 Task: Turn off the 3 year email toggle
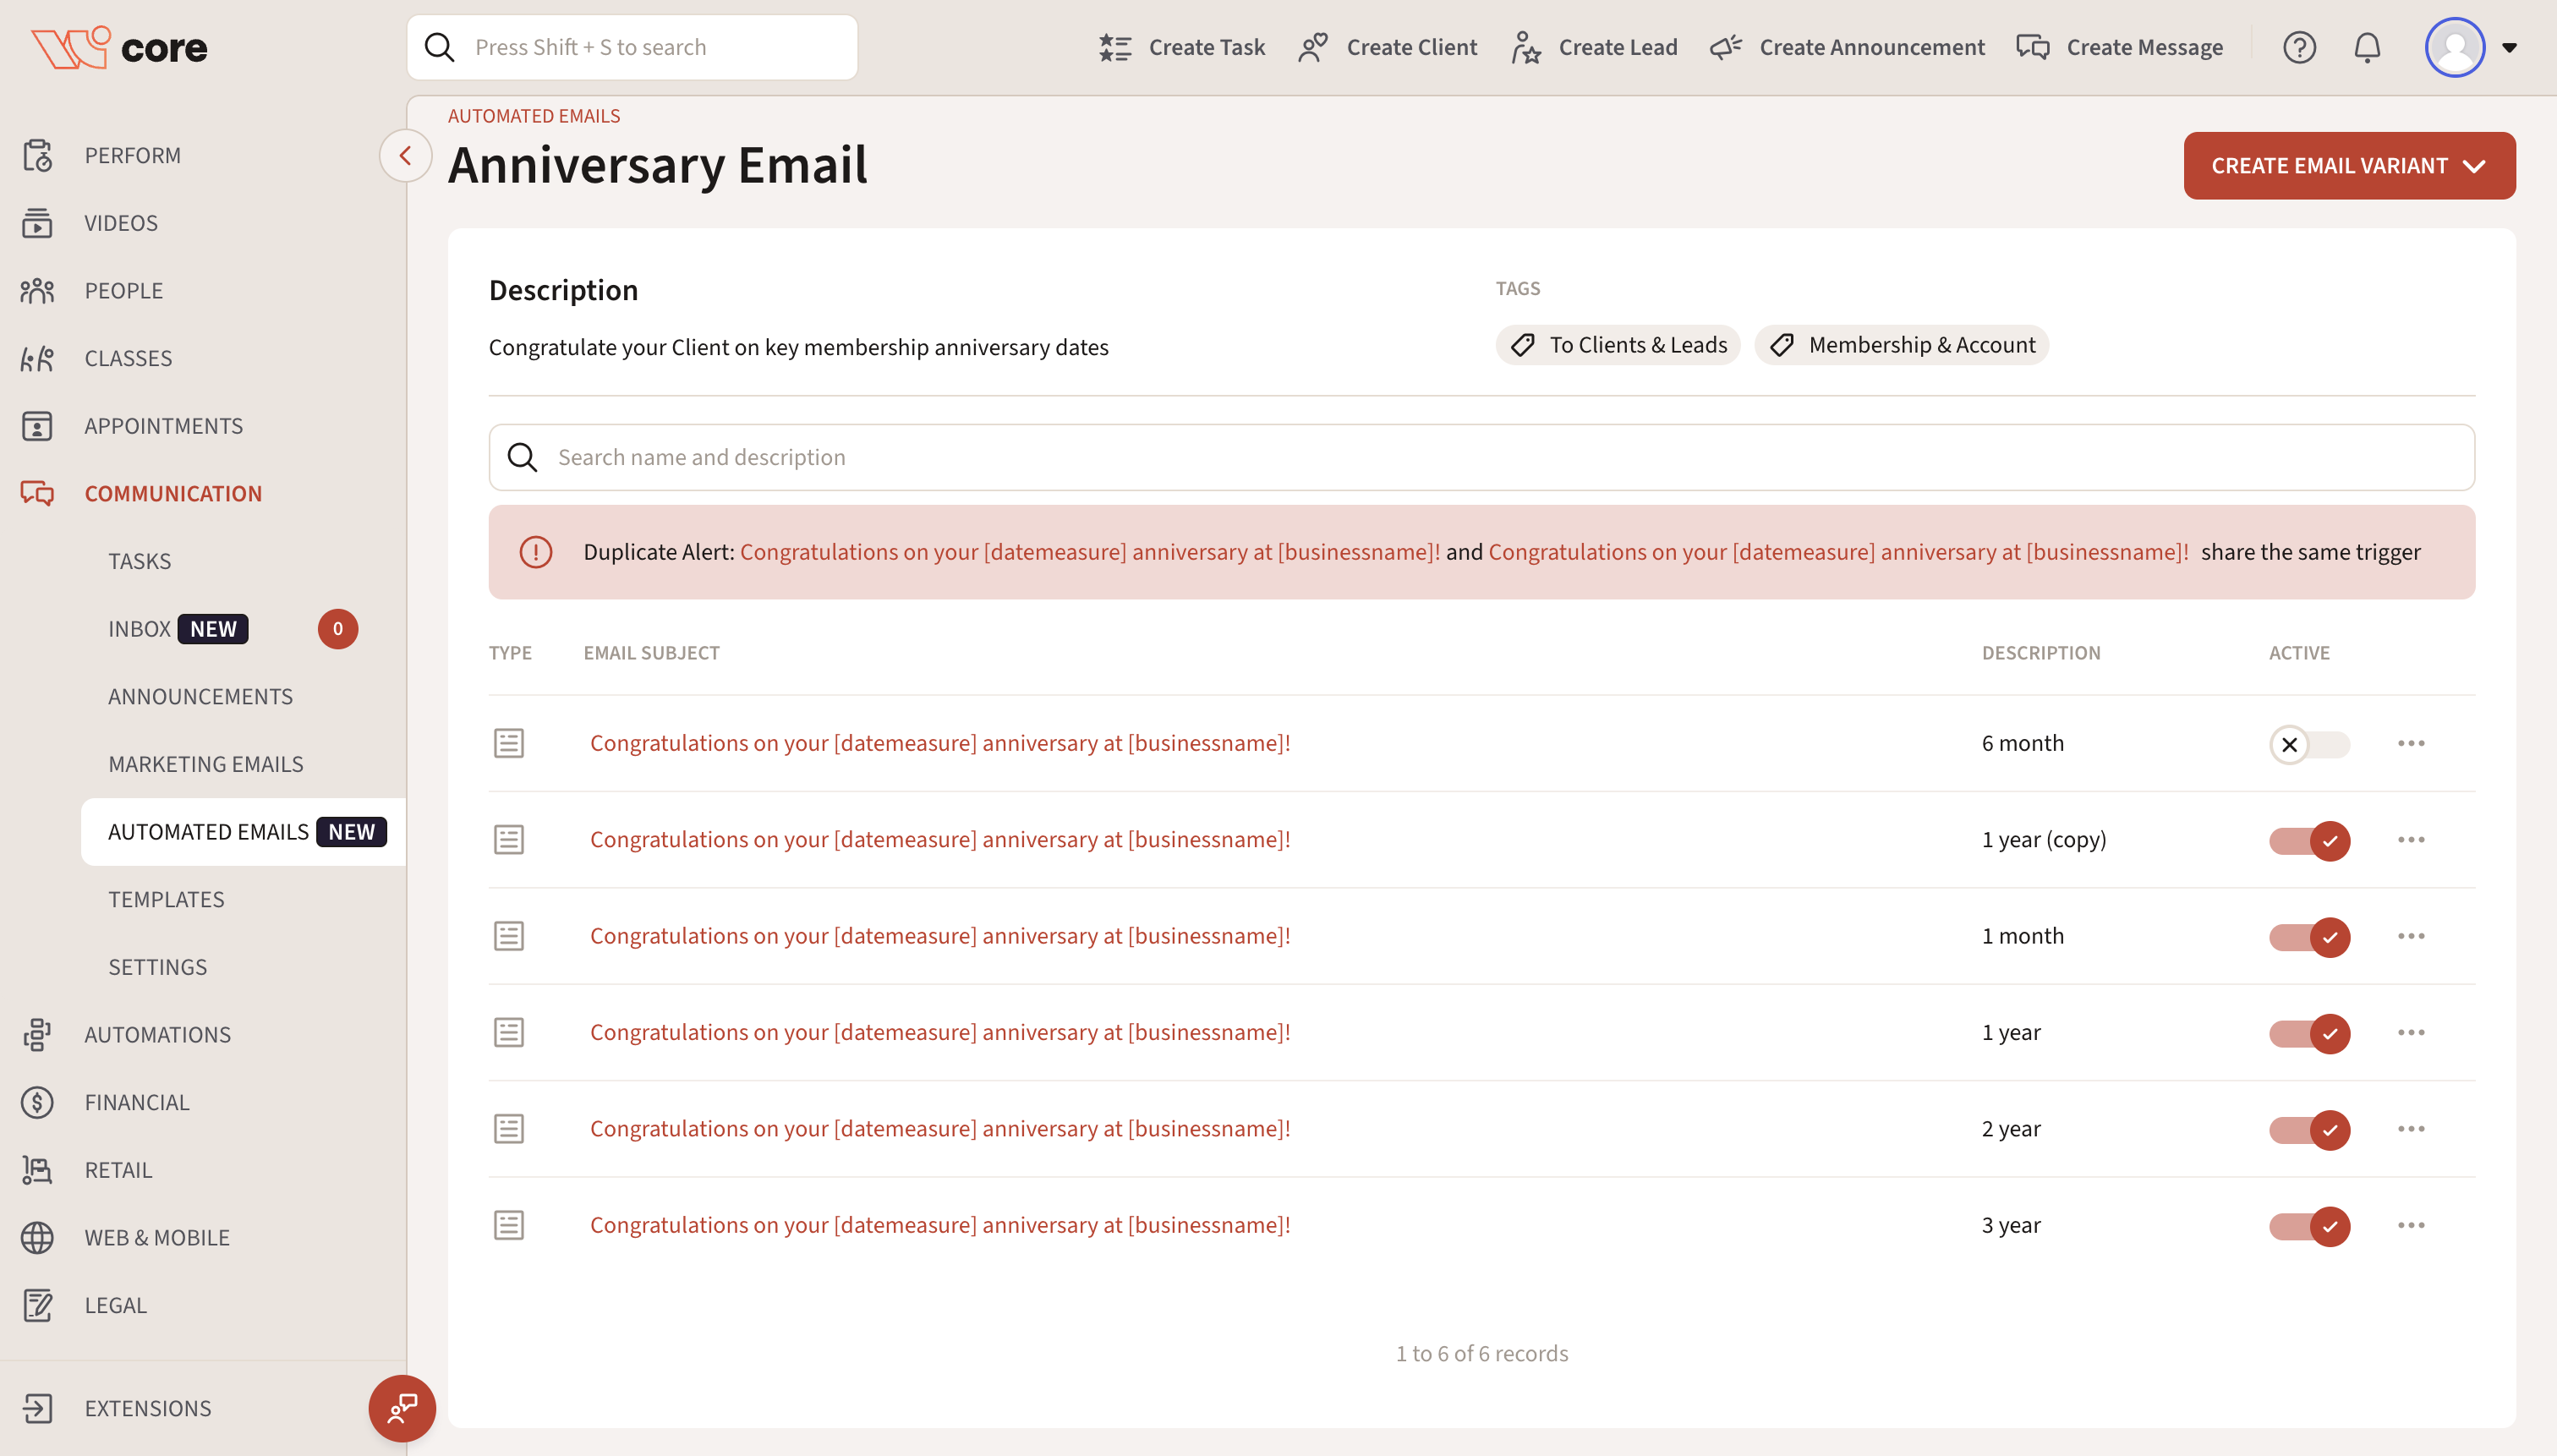point(2308,1226)
